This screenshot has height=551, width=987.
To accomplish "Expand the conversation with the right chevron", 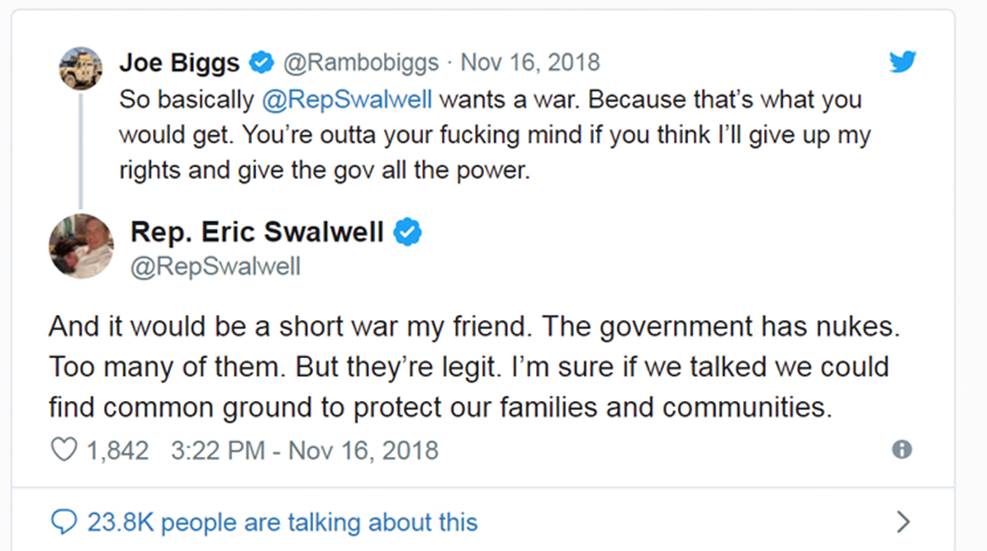I will (903, 522).
